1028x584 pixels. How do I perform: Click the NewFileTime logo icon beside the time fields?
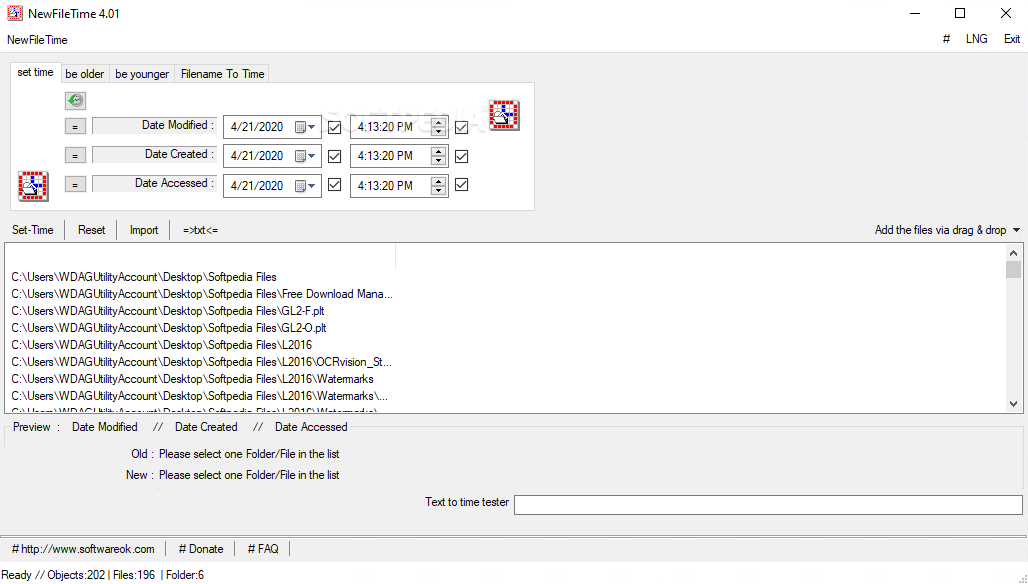(504, 116)
